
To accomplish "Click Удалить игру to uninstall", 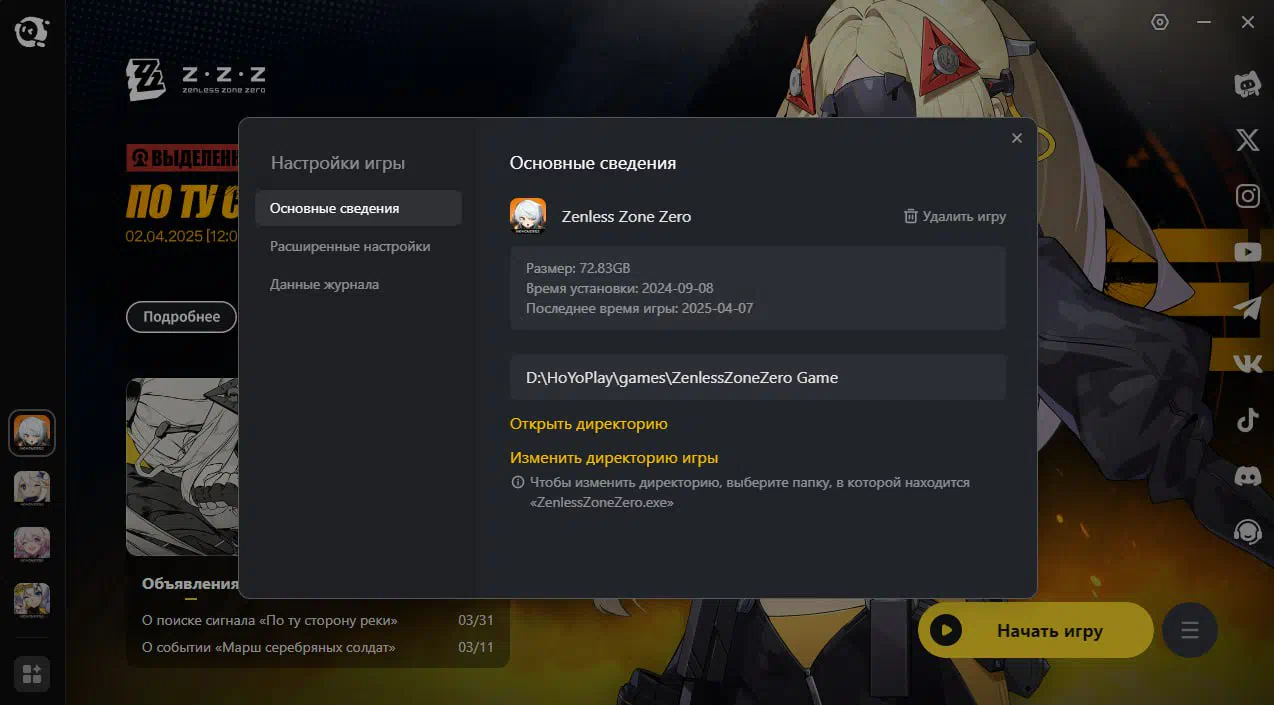I will click(x=955, y=216).
